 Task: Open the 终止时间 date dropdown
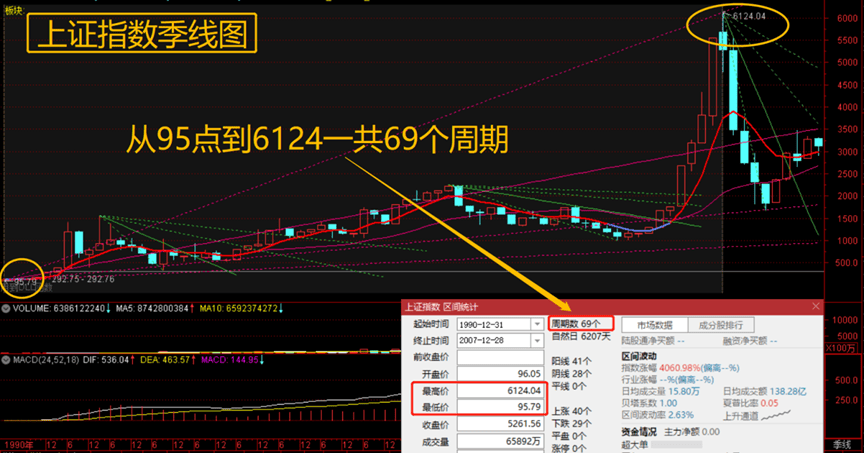537,341
